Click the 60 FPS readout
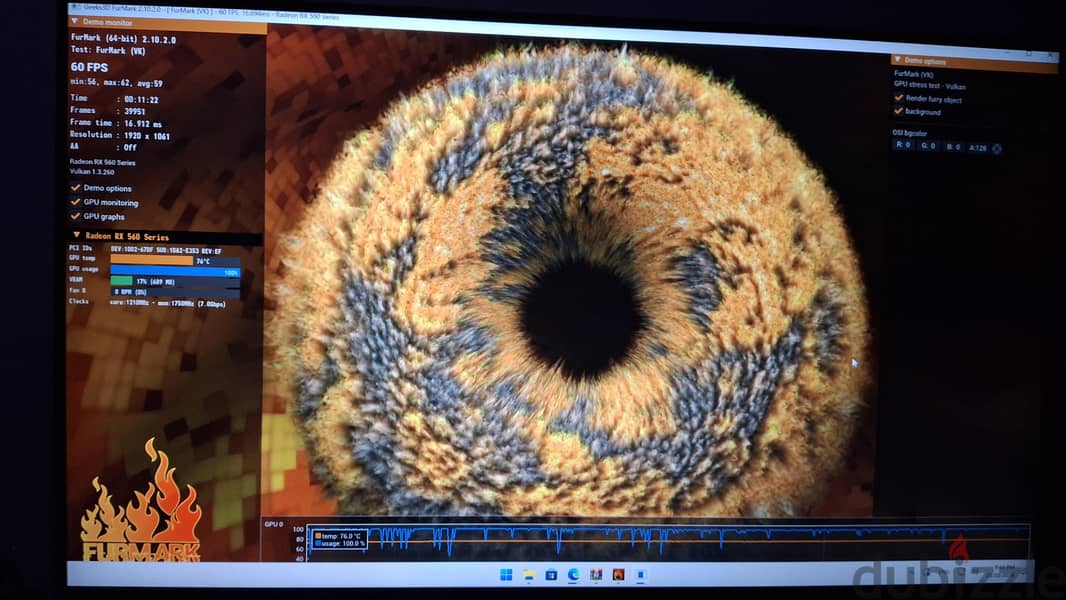The height and width of the screenshot is (600, 1066). coord(89,67)
